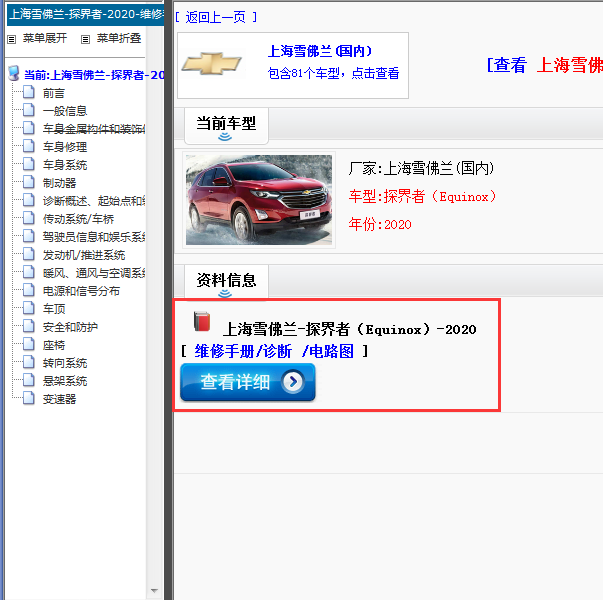
Task: Click the document icon next to 车身修理
Action: (29, 146)
